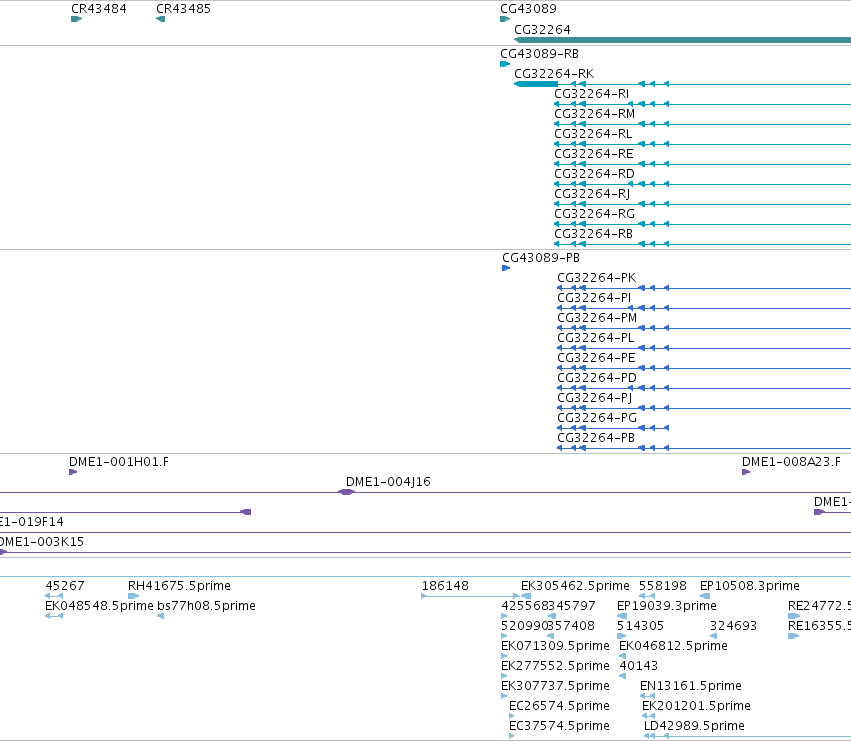Click the EST feature 45267
This screenshot has height=741, width=851.
[54, 596]
